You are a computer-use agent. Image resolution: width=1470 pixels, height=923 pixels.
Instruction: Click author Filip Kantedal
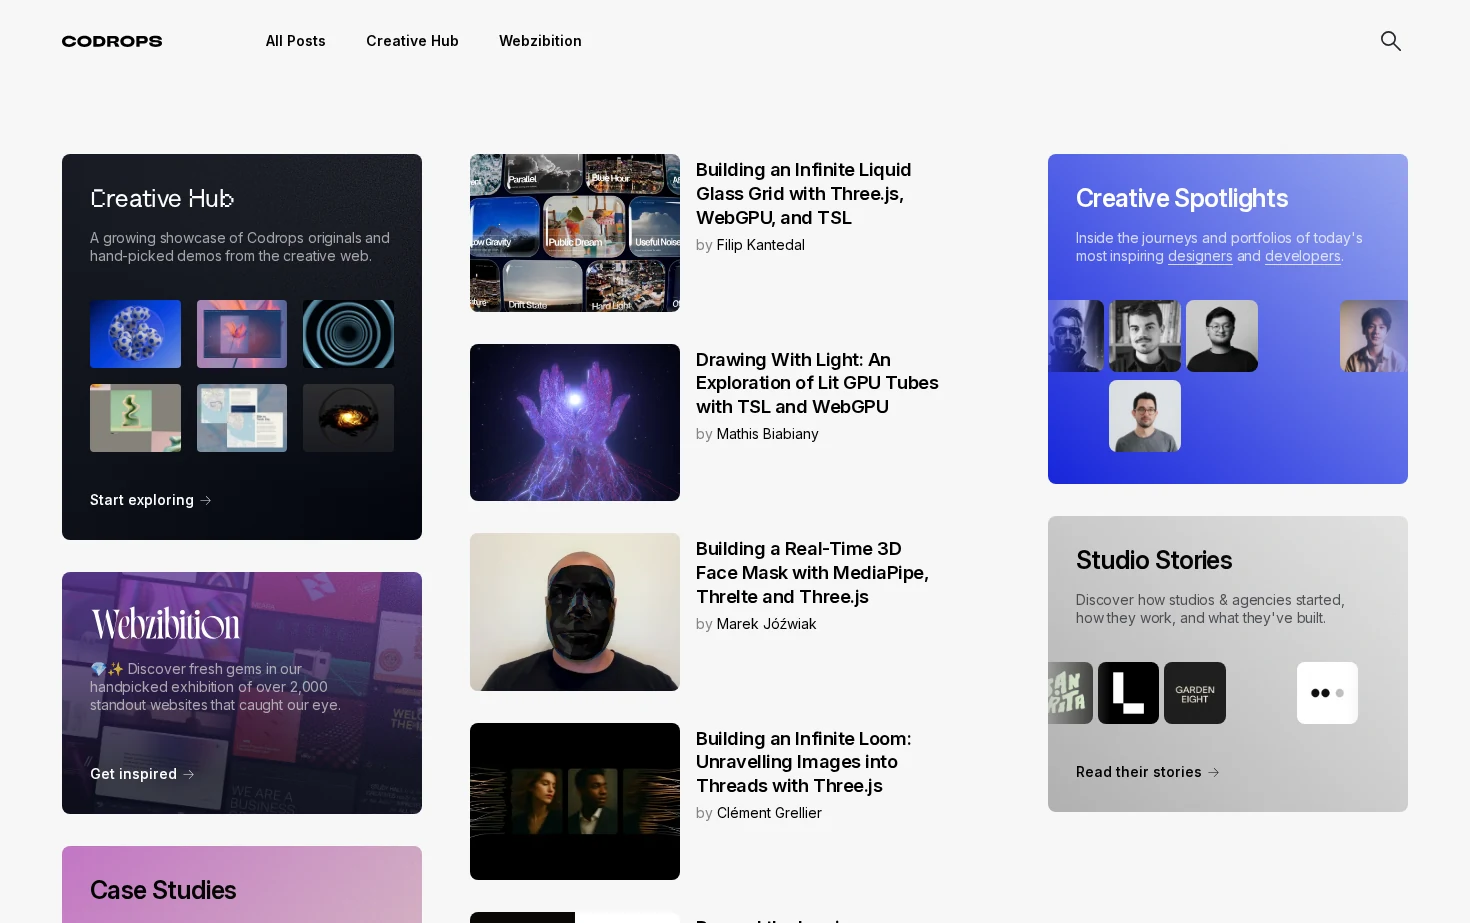click(x=760, y=245)
